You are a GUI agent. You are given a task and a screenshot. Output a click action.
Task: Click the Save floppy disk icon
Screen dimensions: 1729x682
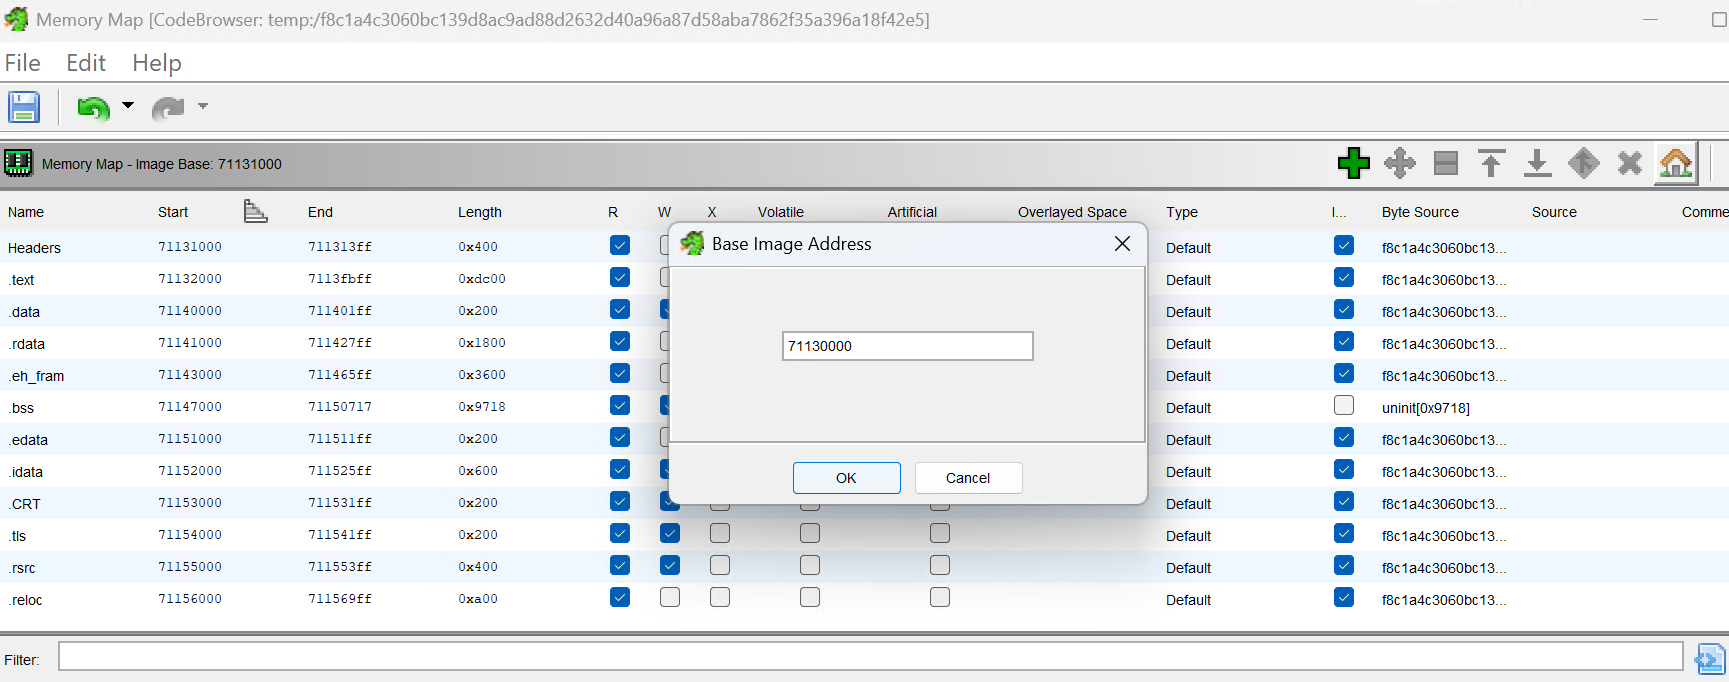pos(24,107)
